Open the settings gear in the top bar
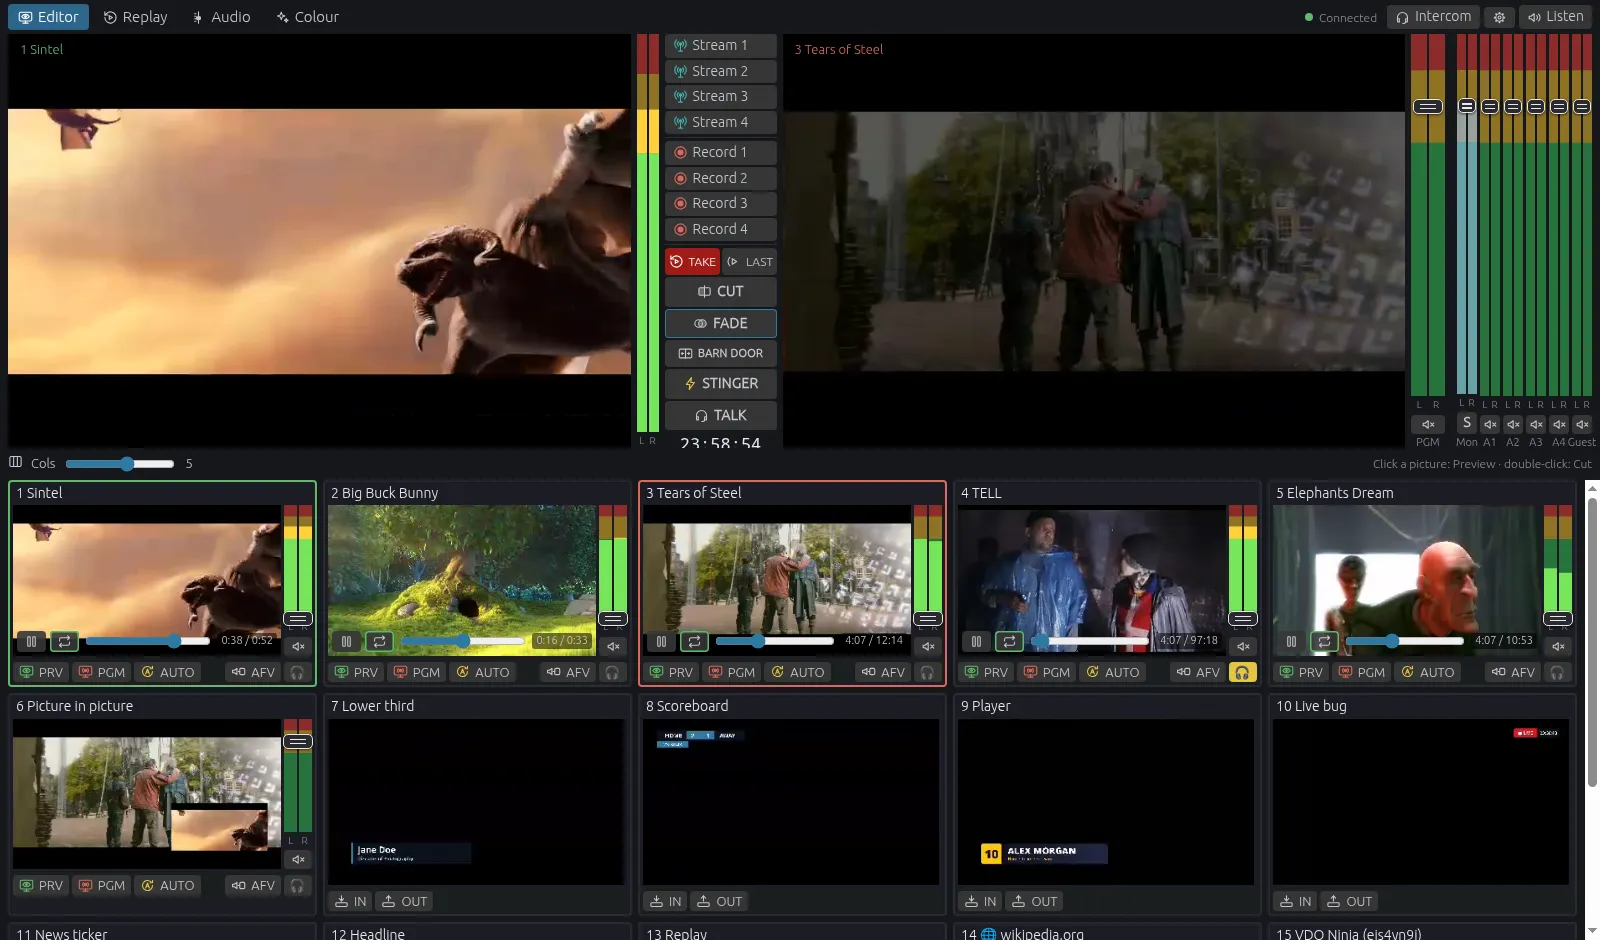 pos(1499,17)
